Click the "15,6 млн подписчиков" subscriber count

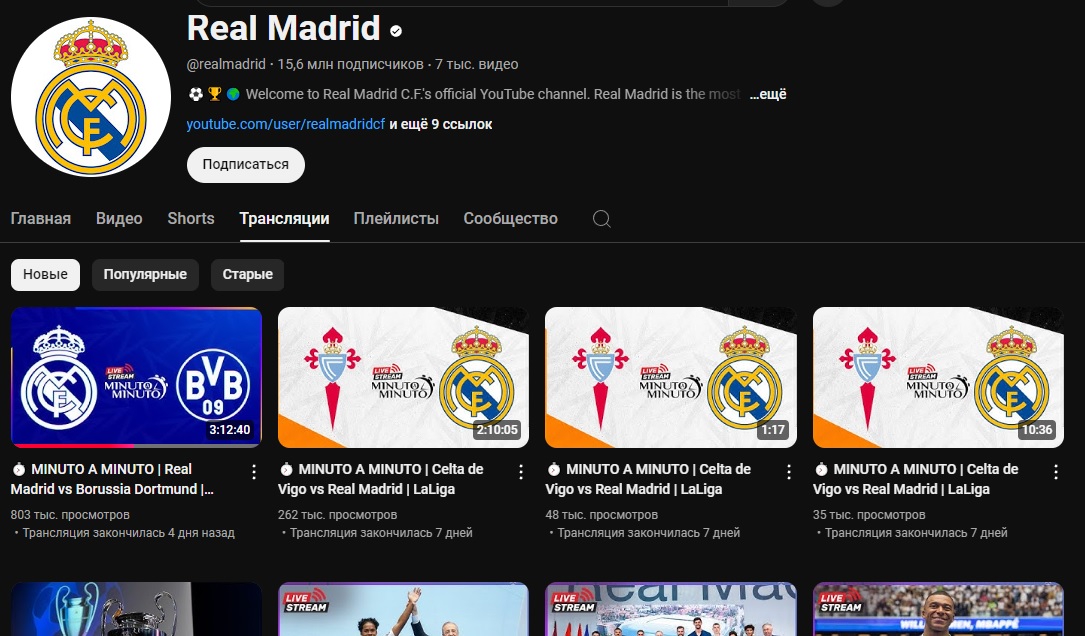click(350, 64)
